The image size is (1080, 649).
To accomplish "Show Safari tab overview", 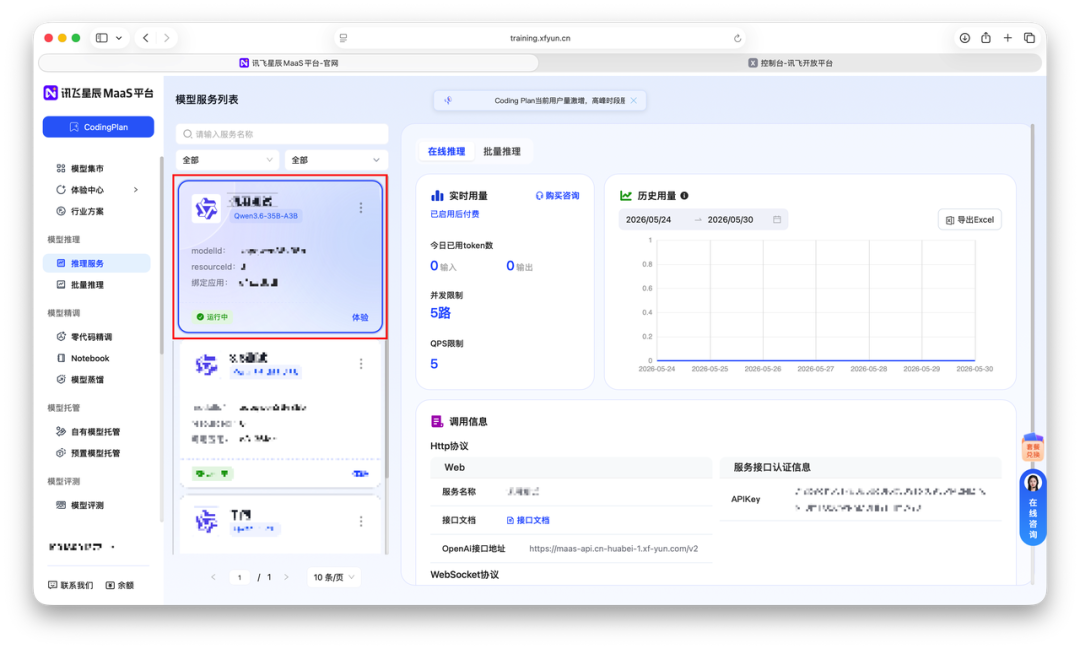I will click(1030, 38).
